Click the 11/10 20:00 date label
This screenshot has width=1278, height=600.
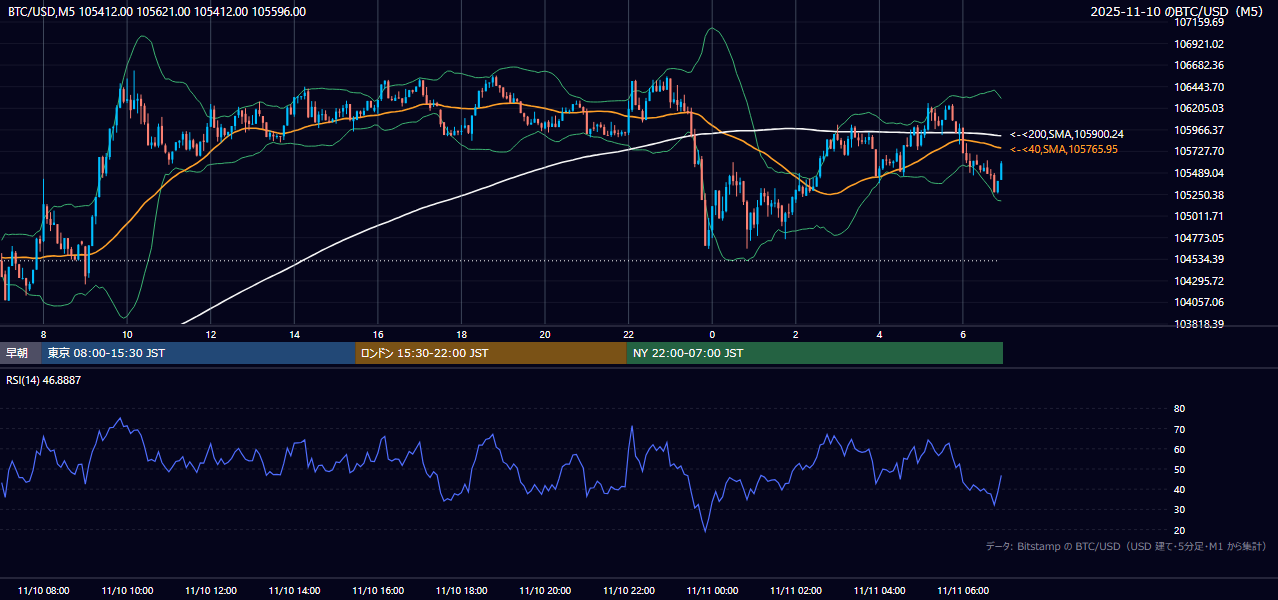pos(545,591)
